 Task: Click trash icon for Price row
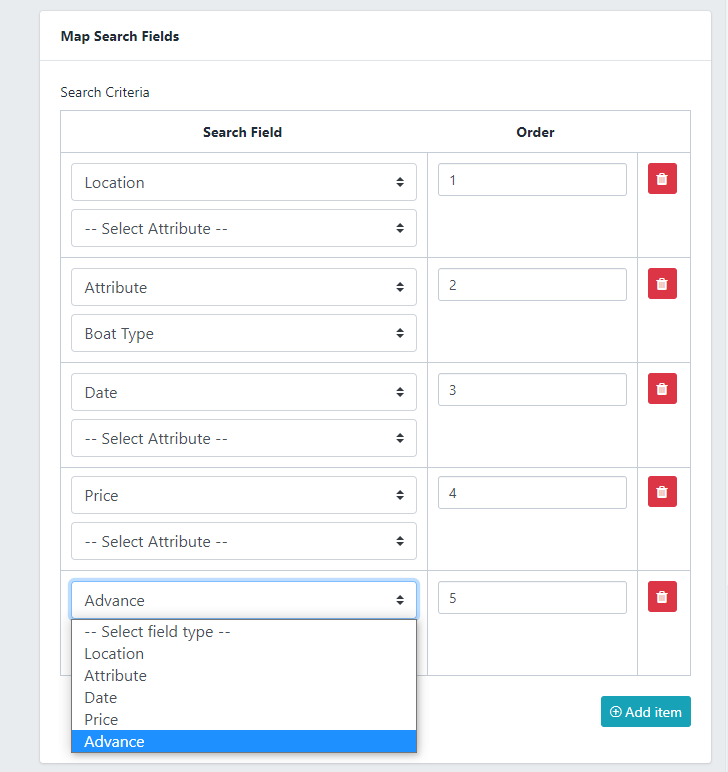(662, 492)
